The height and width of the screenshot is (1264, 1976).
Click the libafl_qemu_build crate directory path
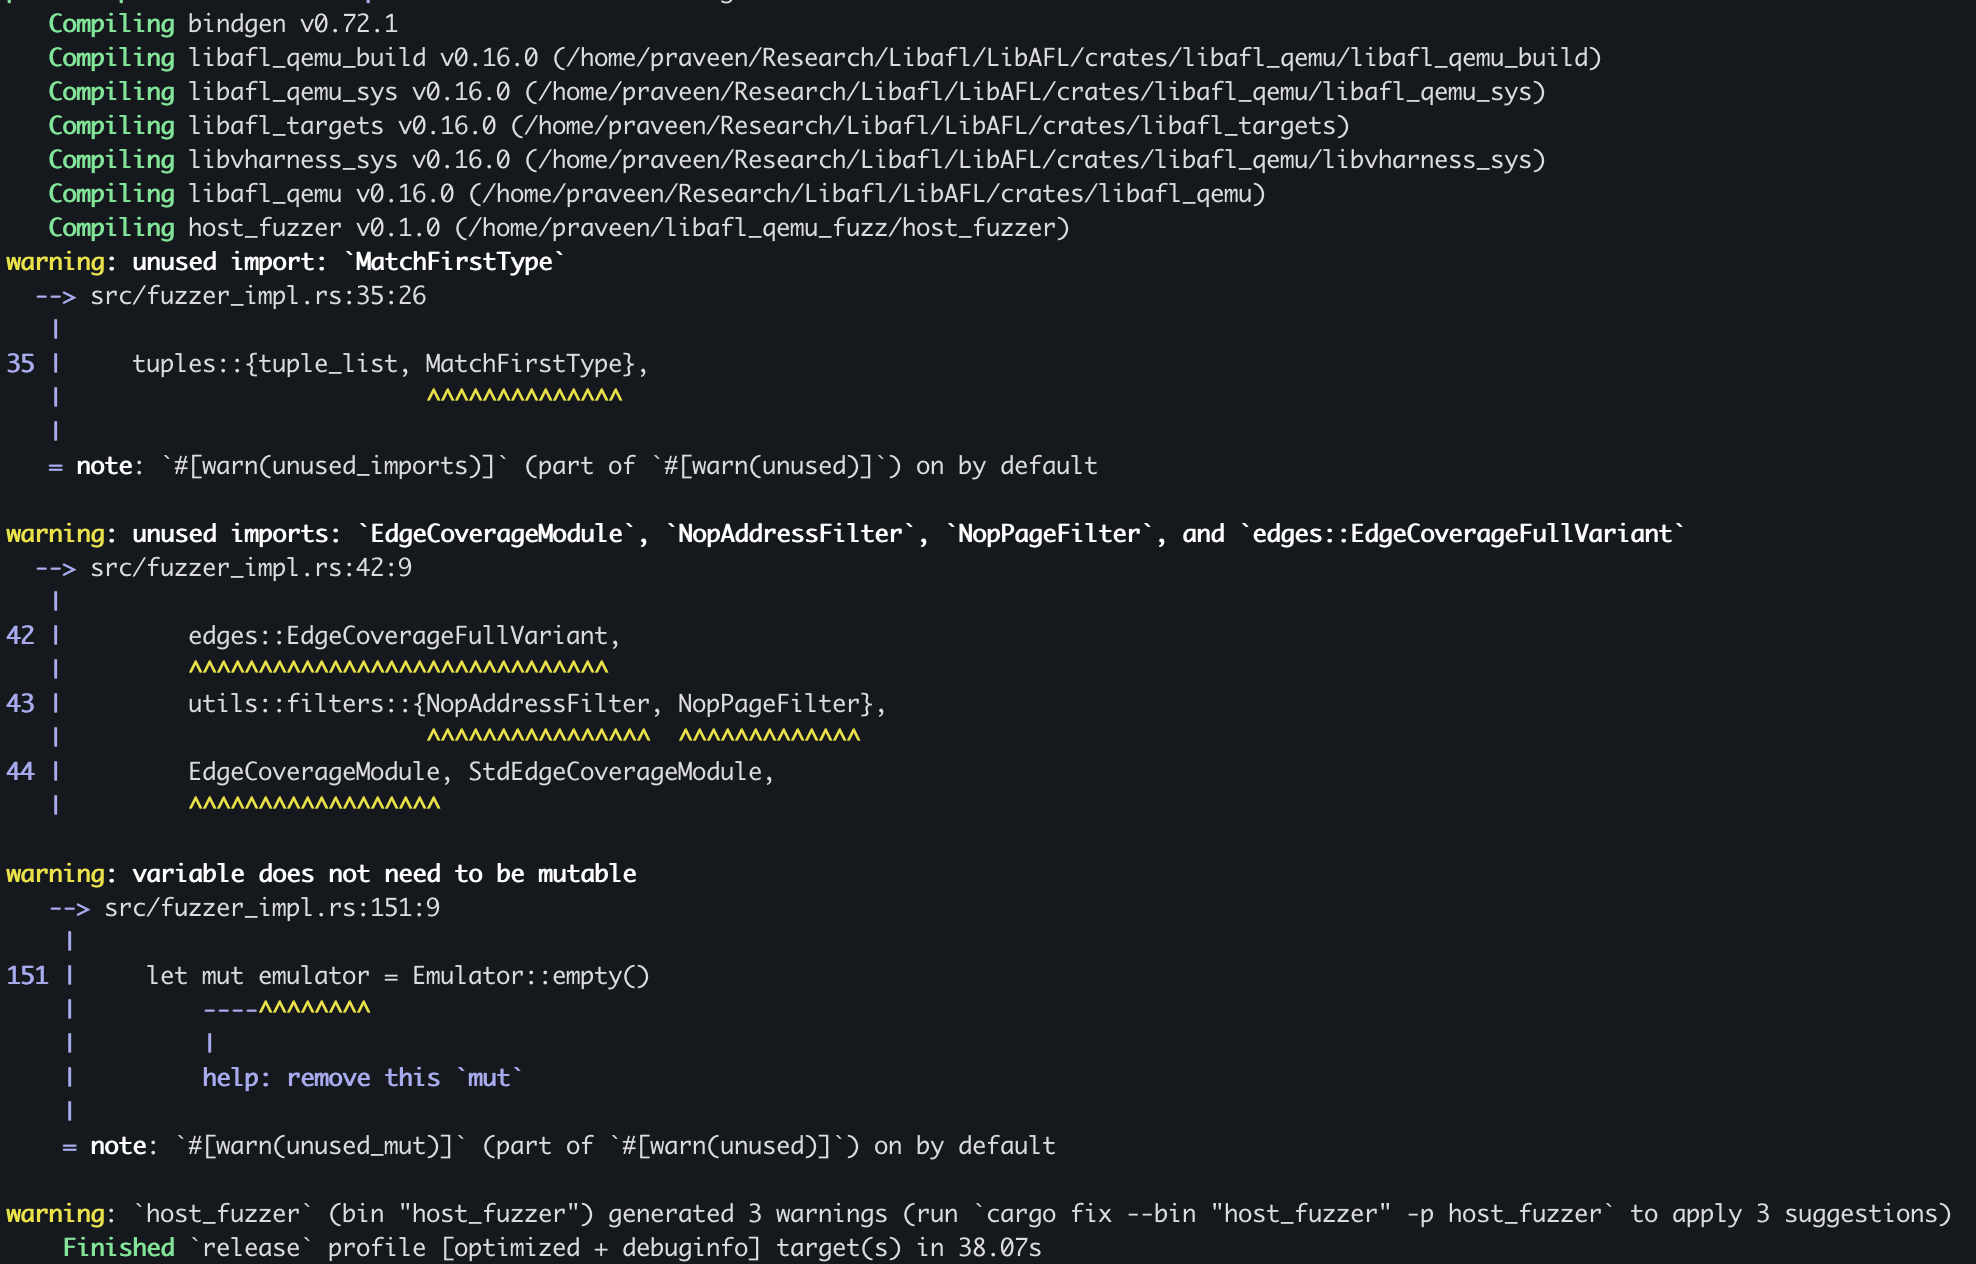[x=1077, y=58]
